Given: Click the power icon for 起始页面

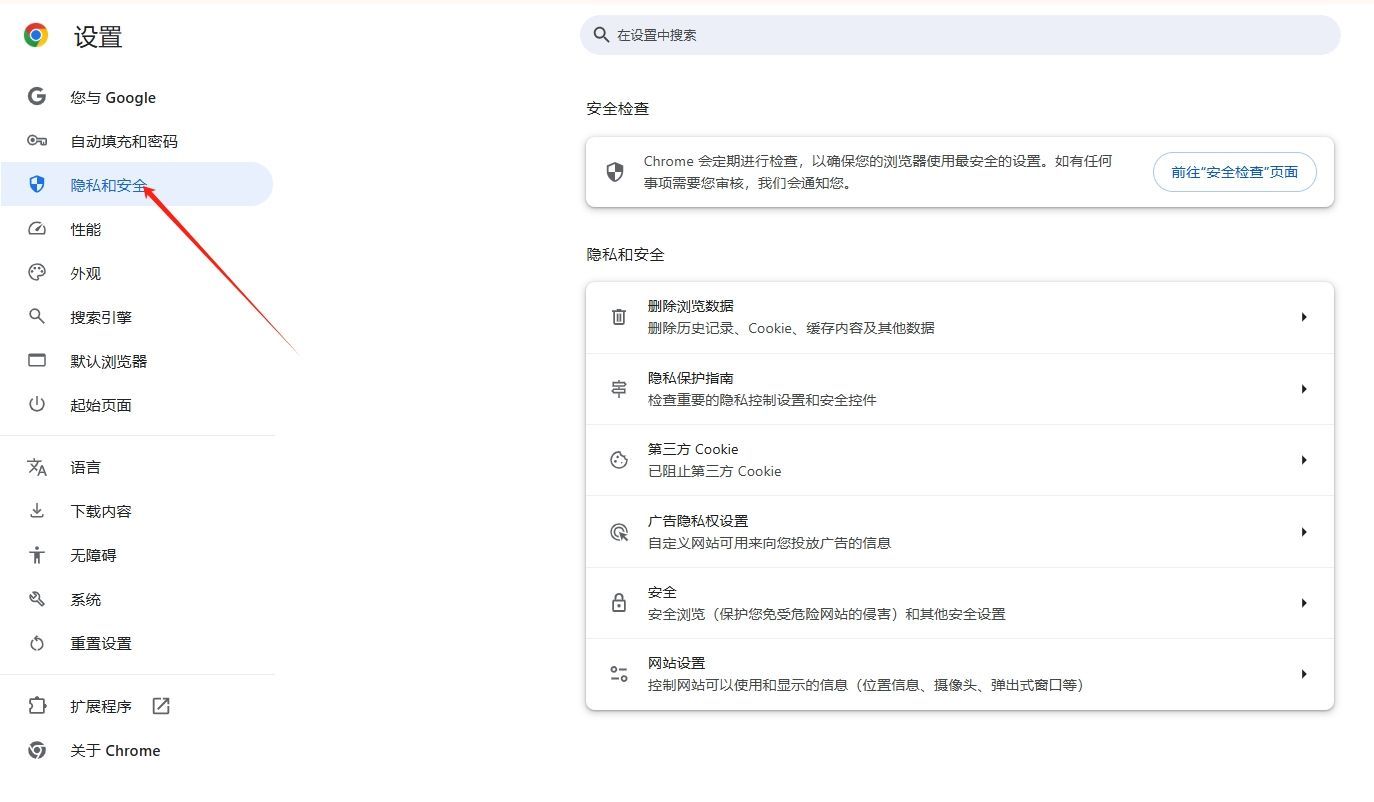Looking at the screenshot, I should pyautogui.click(x=37, y=405).
